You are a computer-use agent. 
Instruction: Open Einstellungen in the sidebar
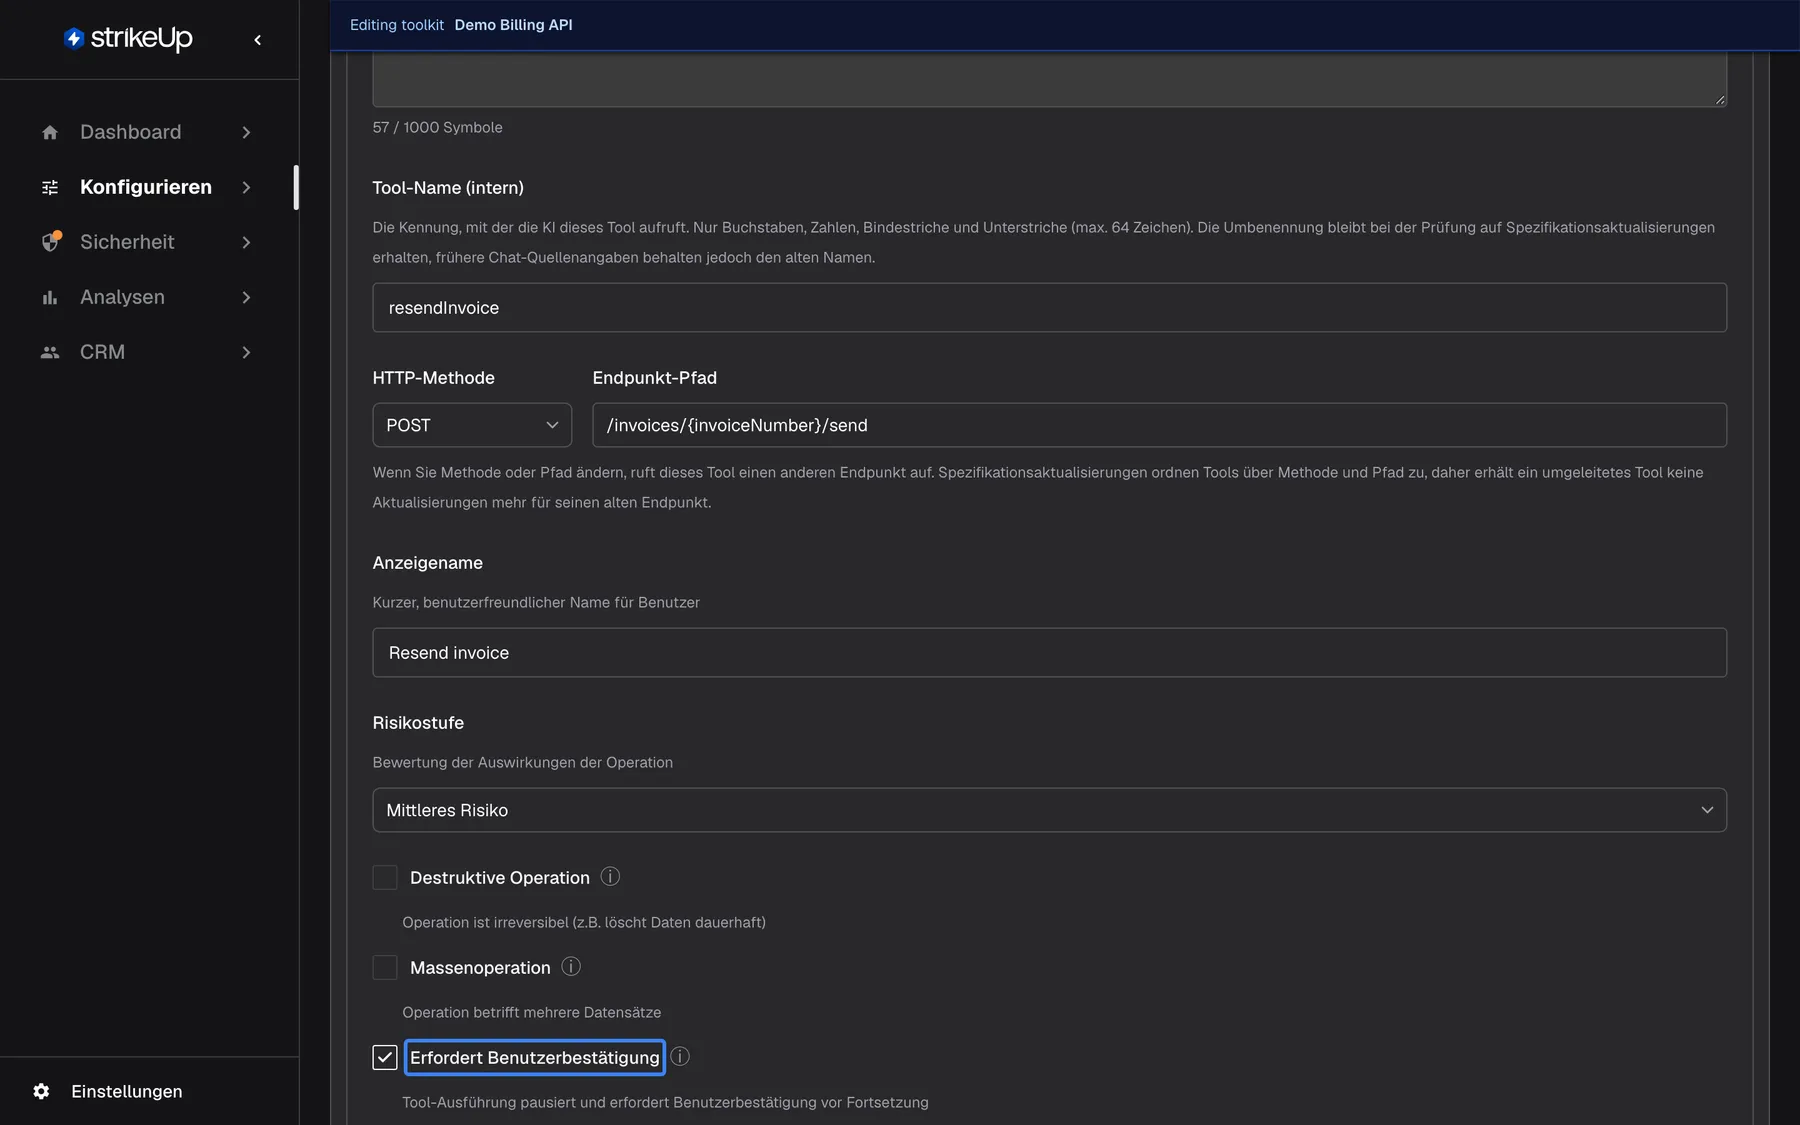coord(126,1091)
